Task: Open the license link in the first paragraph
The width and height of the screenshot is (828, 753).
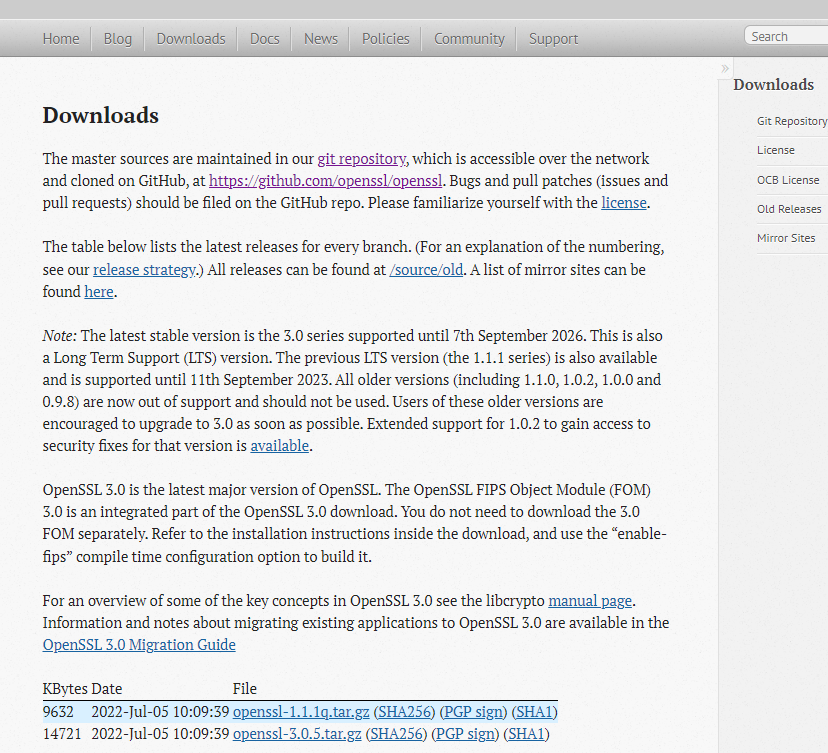Action: click(624, 203)
